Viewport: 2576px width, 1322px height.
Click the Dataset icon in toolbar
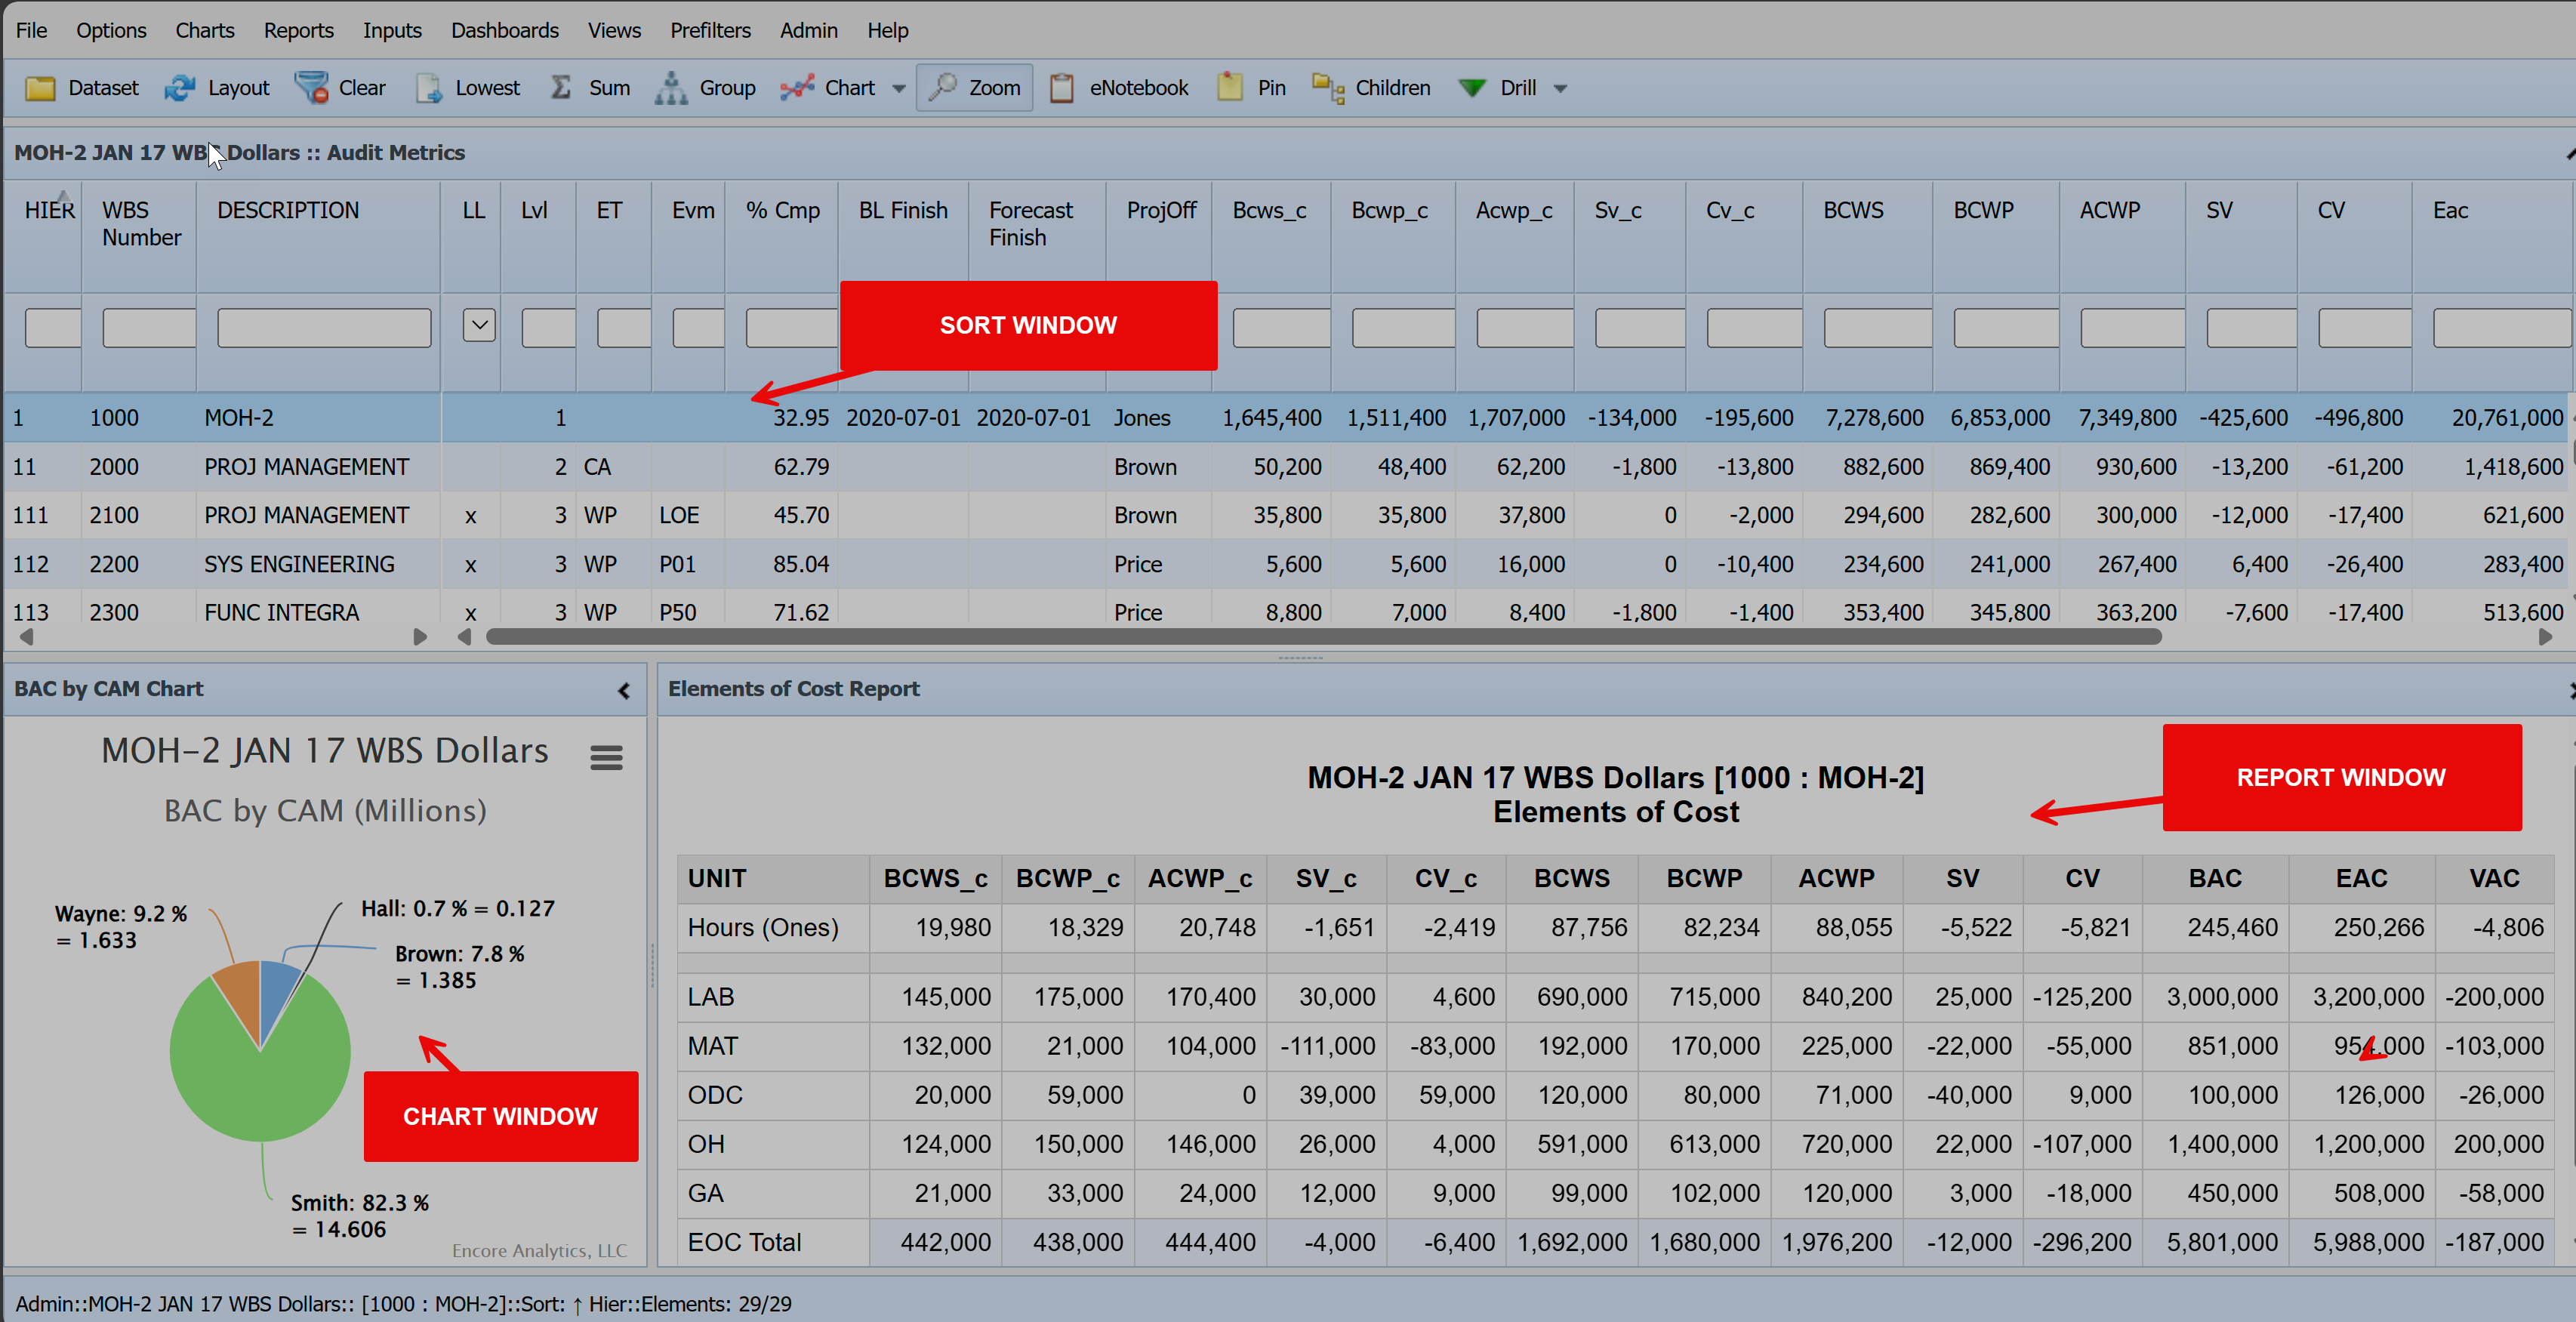click(x=39, y=89)
